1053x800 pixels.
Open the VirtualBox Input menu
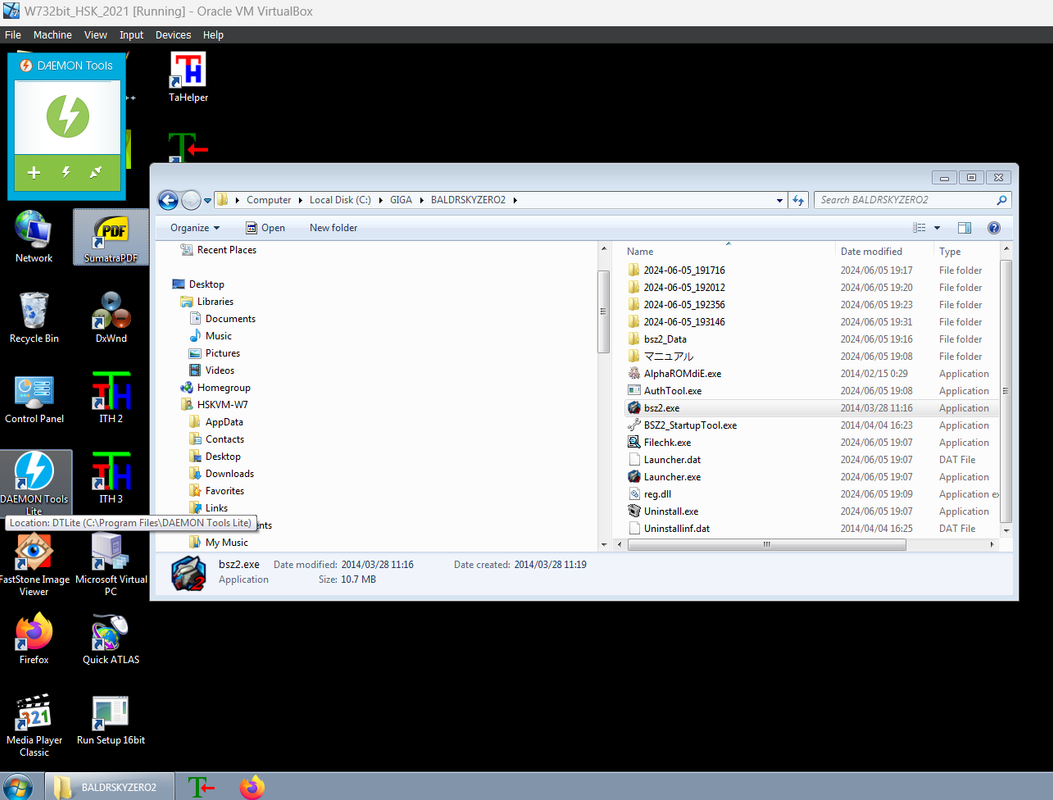[x=131, y=35]
